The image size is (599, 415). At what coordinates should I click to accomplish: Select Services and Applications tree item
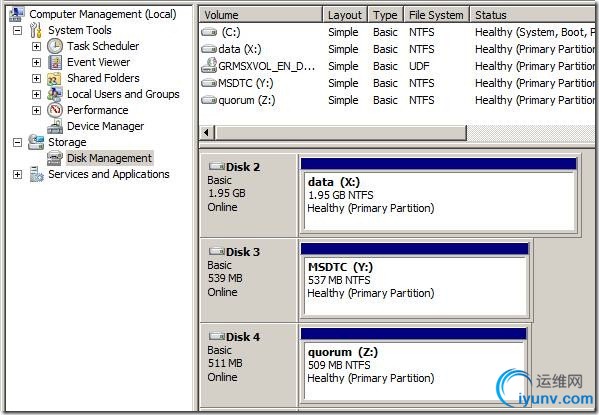click(108, 175)
